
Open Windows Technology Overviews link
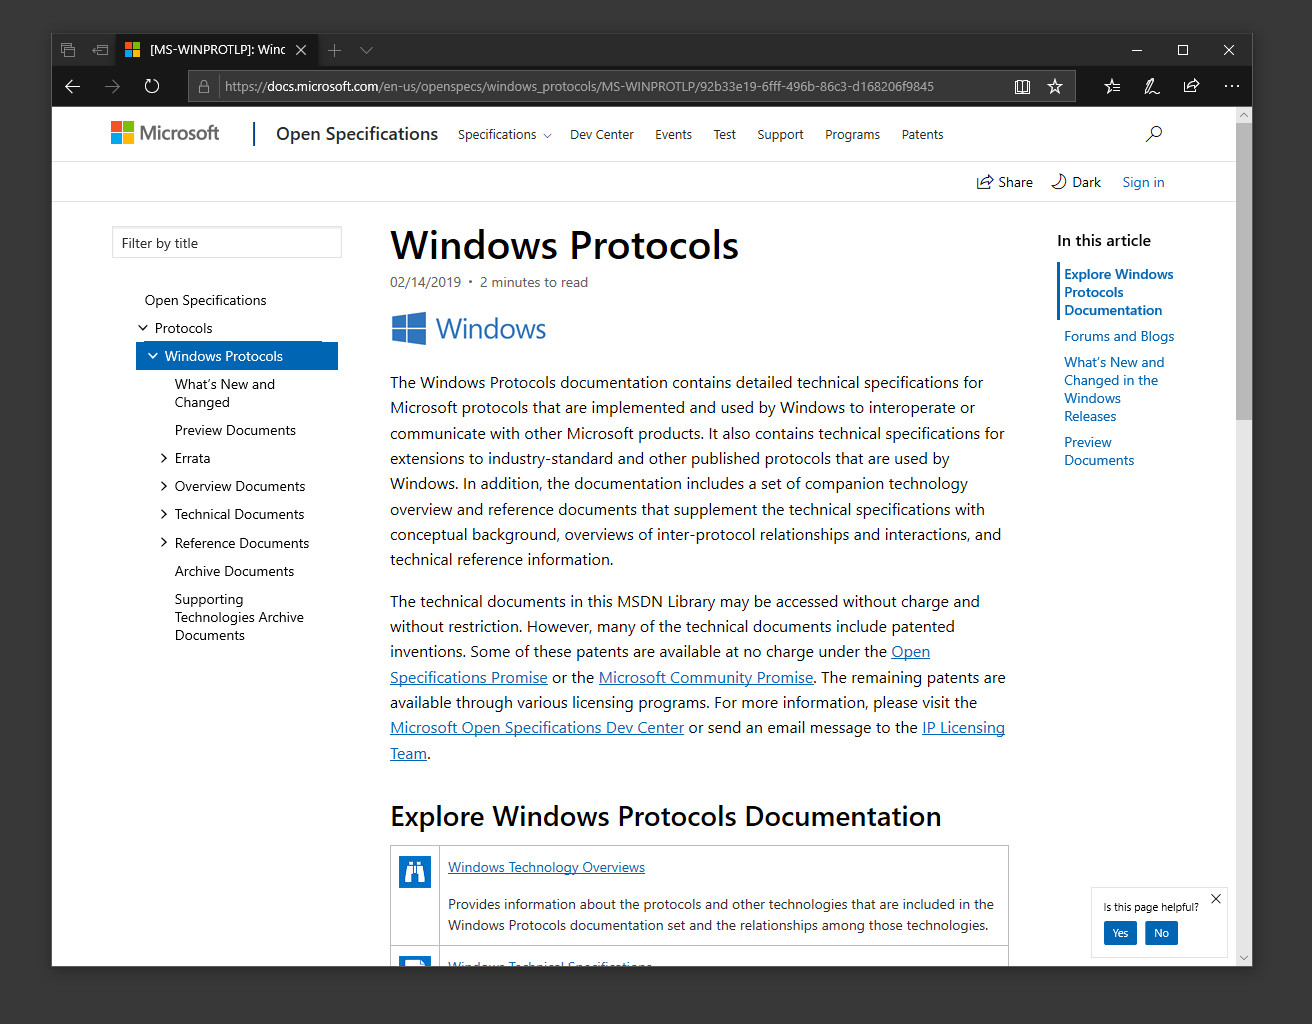[546, 867]
